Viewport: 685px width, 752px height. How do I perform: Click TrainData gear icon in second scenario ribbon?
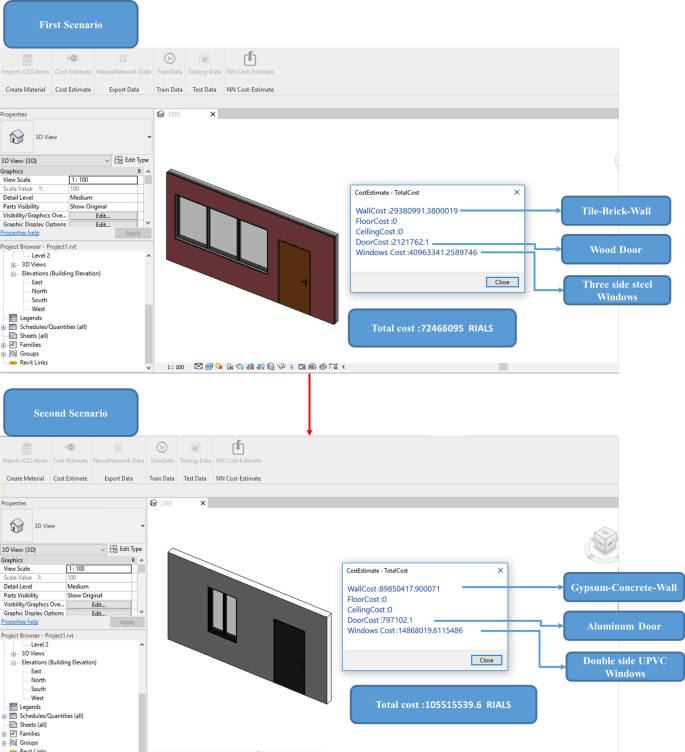[162, 447]
